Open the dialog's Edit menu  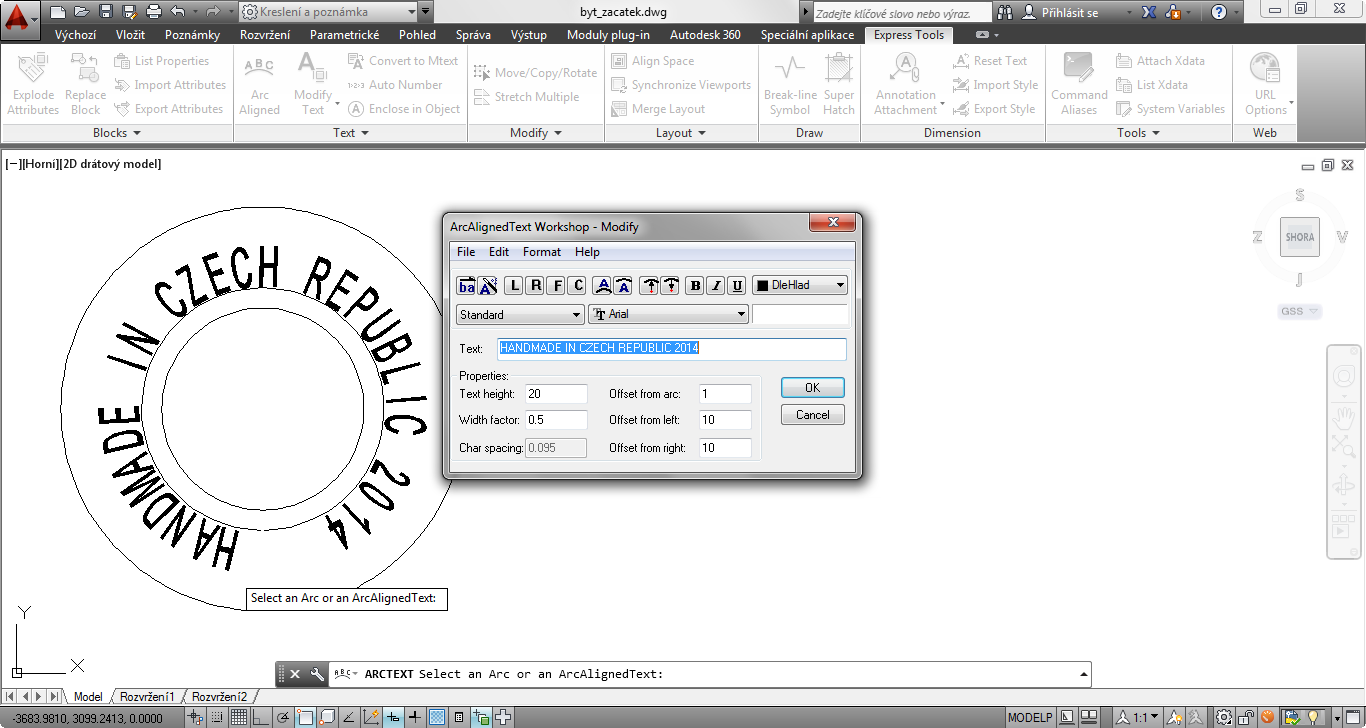click(499, 252)
